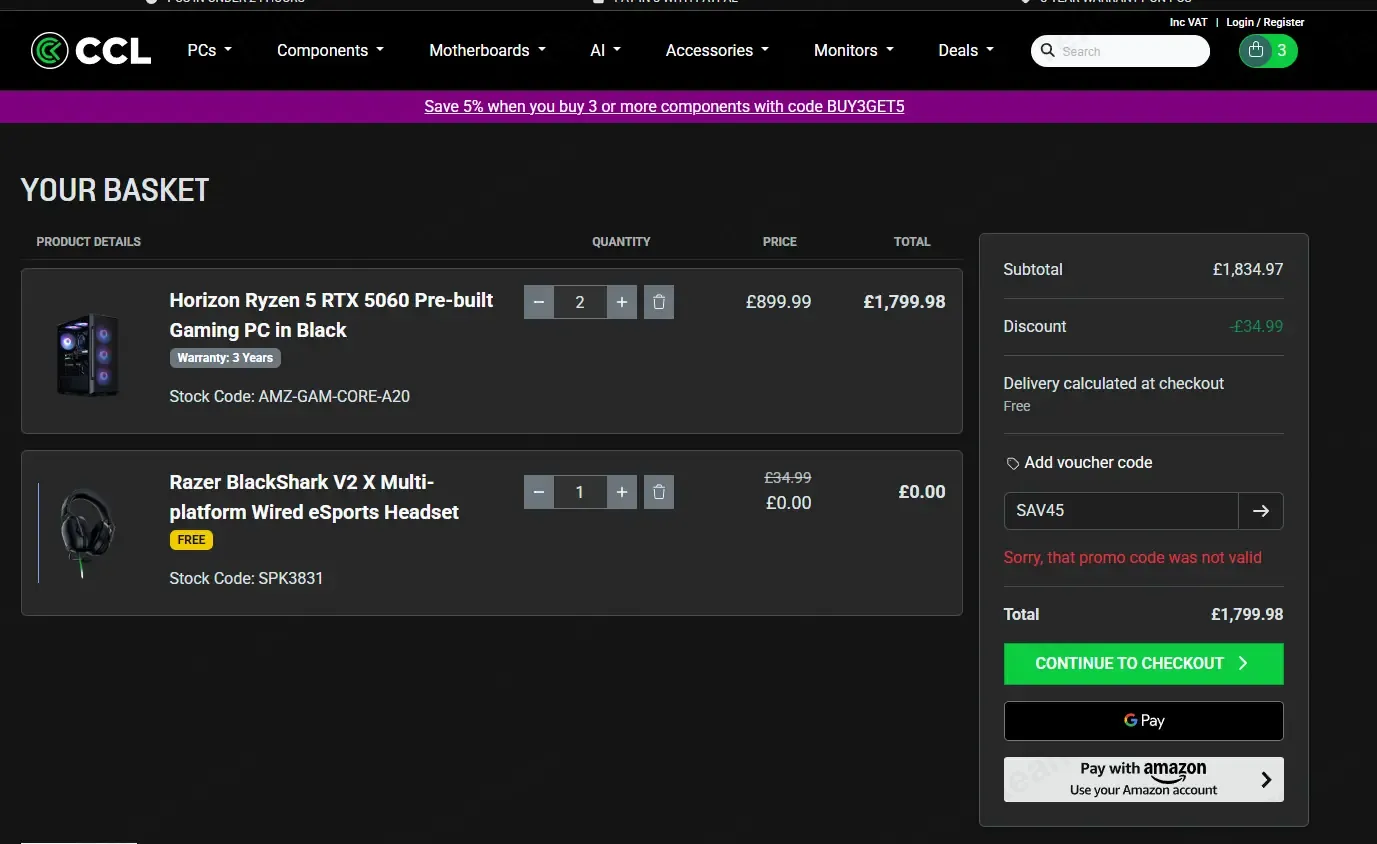Screen dimensions: 1377x844
Task: Open Razer BlackShark V2 X product title
Action: click(314, 497)
